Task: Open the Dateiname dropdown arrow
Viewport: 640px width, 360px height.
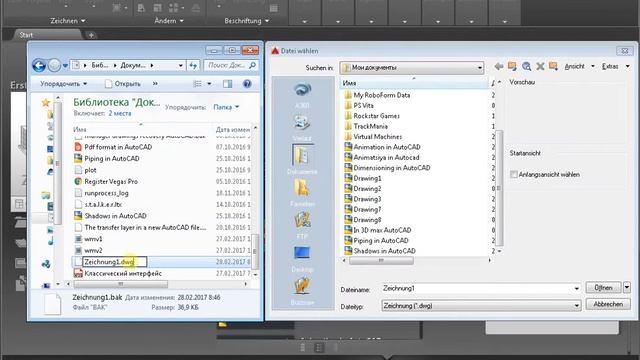Action: (x=576, y=289)
